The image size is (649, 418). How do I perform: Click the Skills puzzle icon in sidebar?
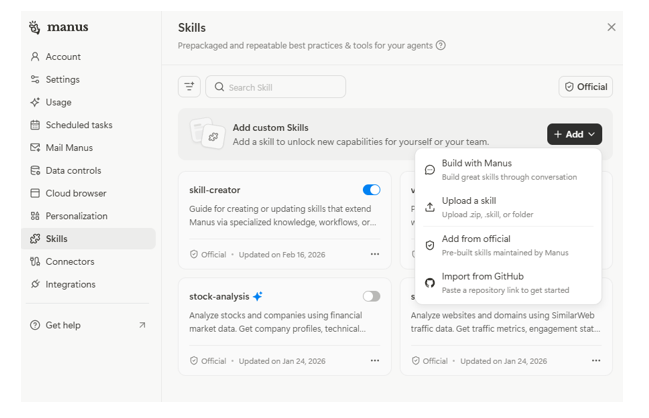point(35,239)
